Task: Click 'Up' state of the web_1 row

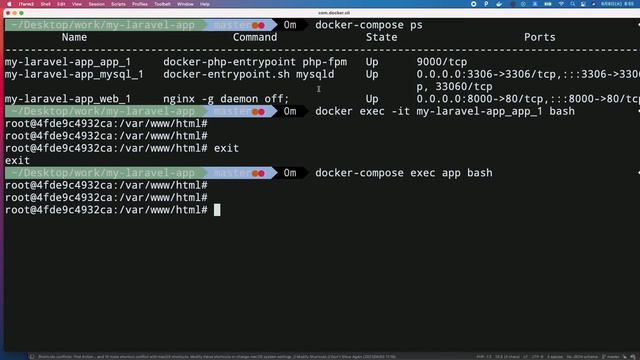Action: click(x=372, y=99)
